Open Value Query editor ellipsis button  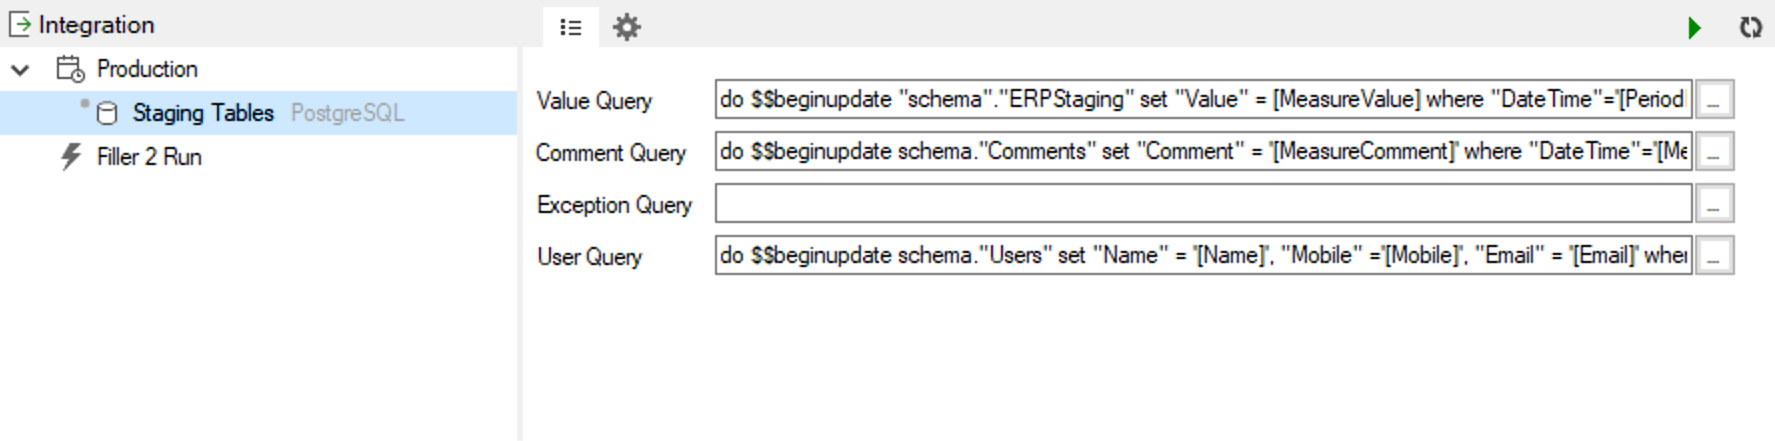point(1714,99)
